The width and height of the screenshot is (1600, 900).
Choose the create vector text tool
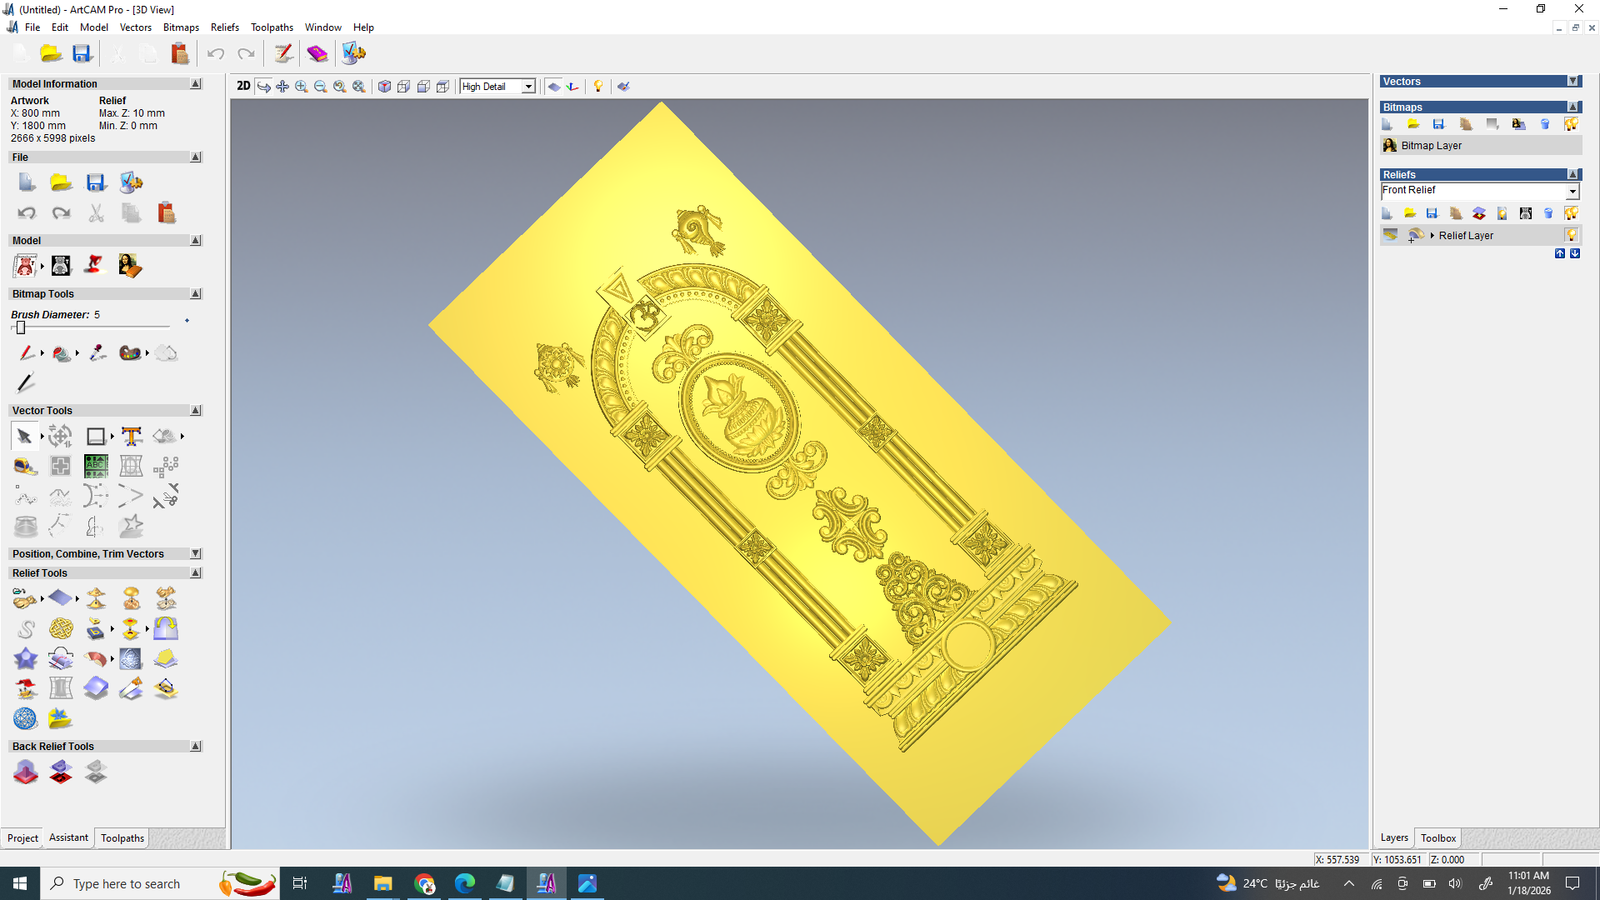tap(131, 436)
